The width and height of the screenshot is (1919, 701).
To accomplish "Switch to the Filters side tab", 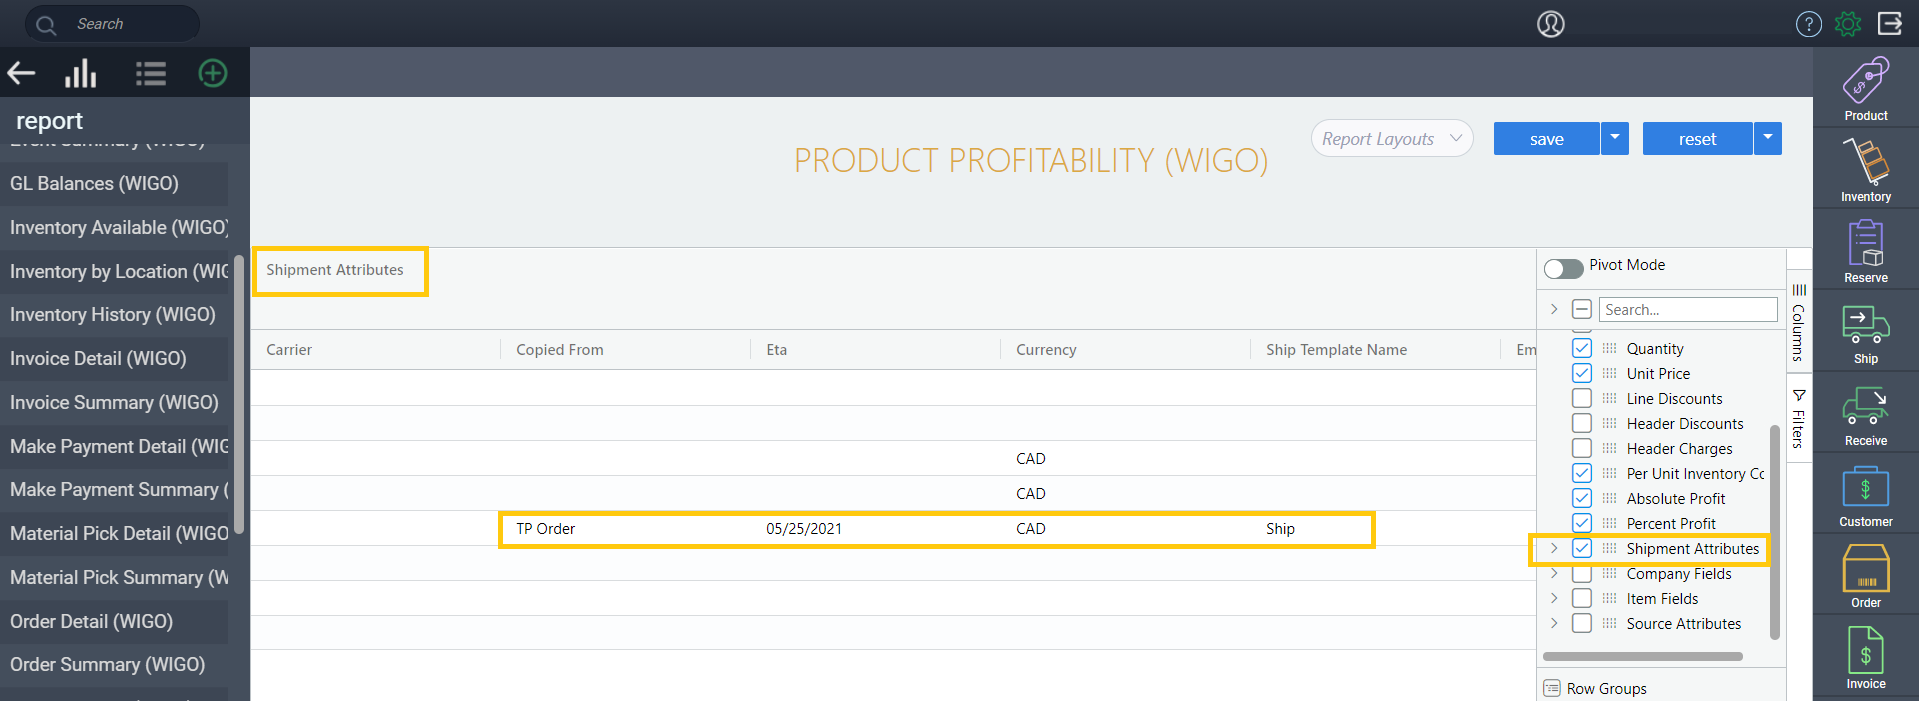I will pyautogui.click(x=1799, y=418).
